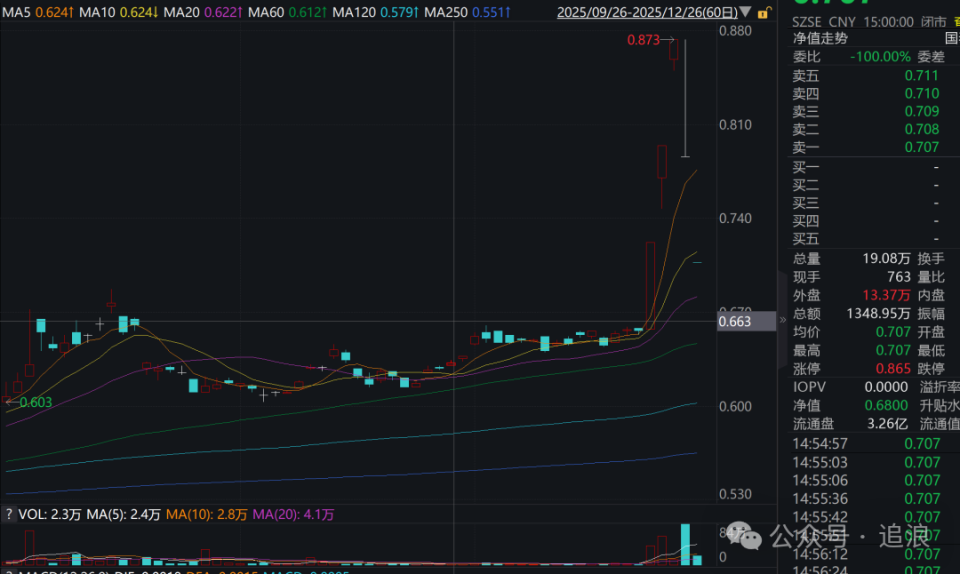Click the 总量 19.08万 value
Image resolution: width=960 pixels, height=574 pixels.
886,258
